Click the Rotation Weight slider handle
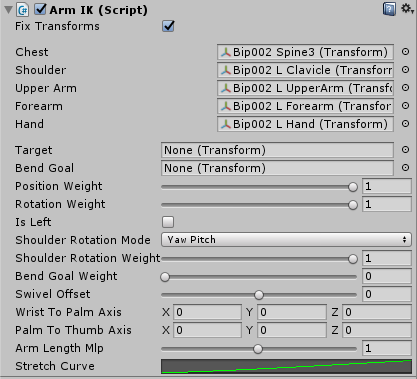Image resolution: width=417 pixels, height=379 pixels. pyautogui.click(x=353, y=205)
